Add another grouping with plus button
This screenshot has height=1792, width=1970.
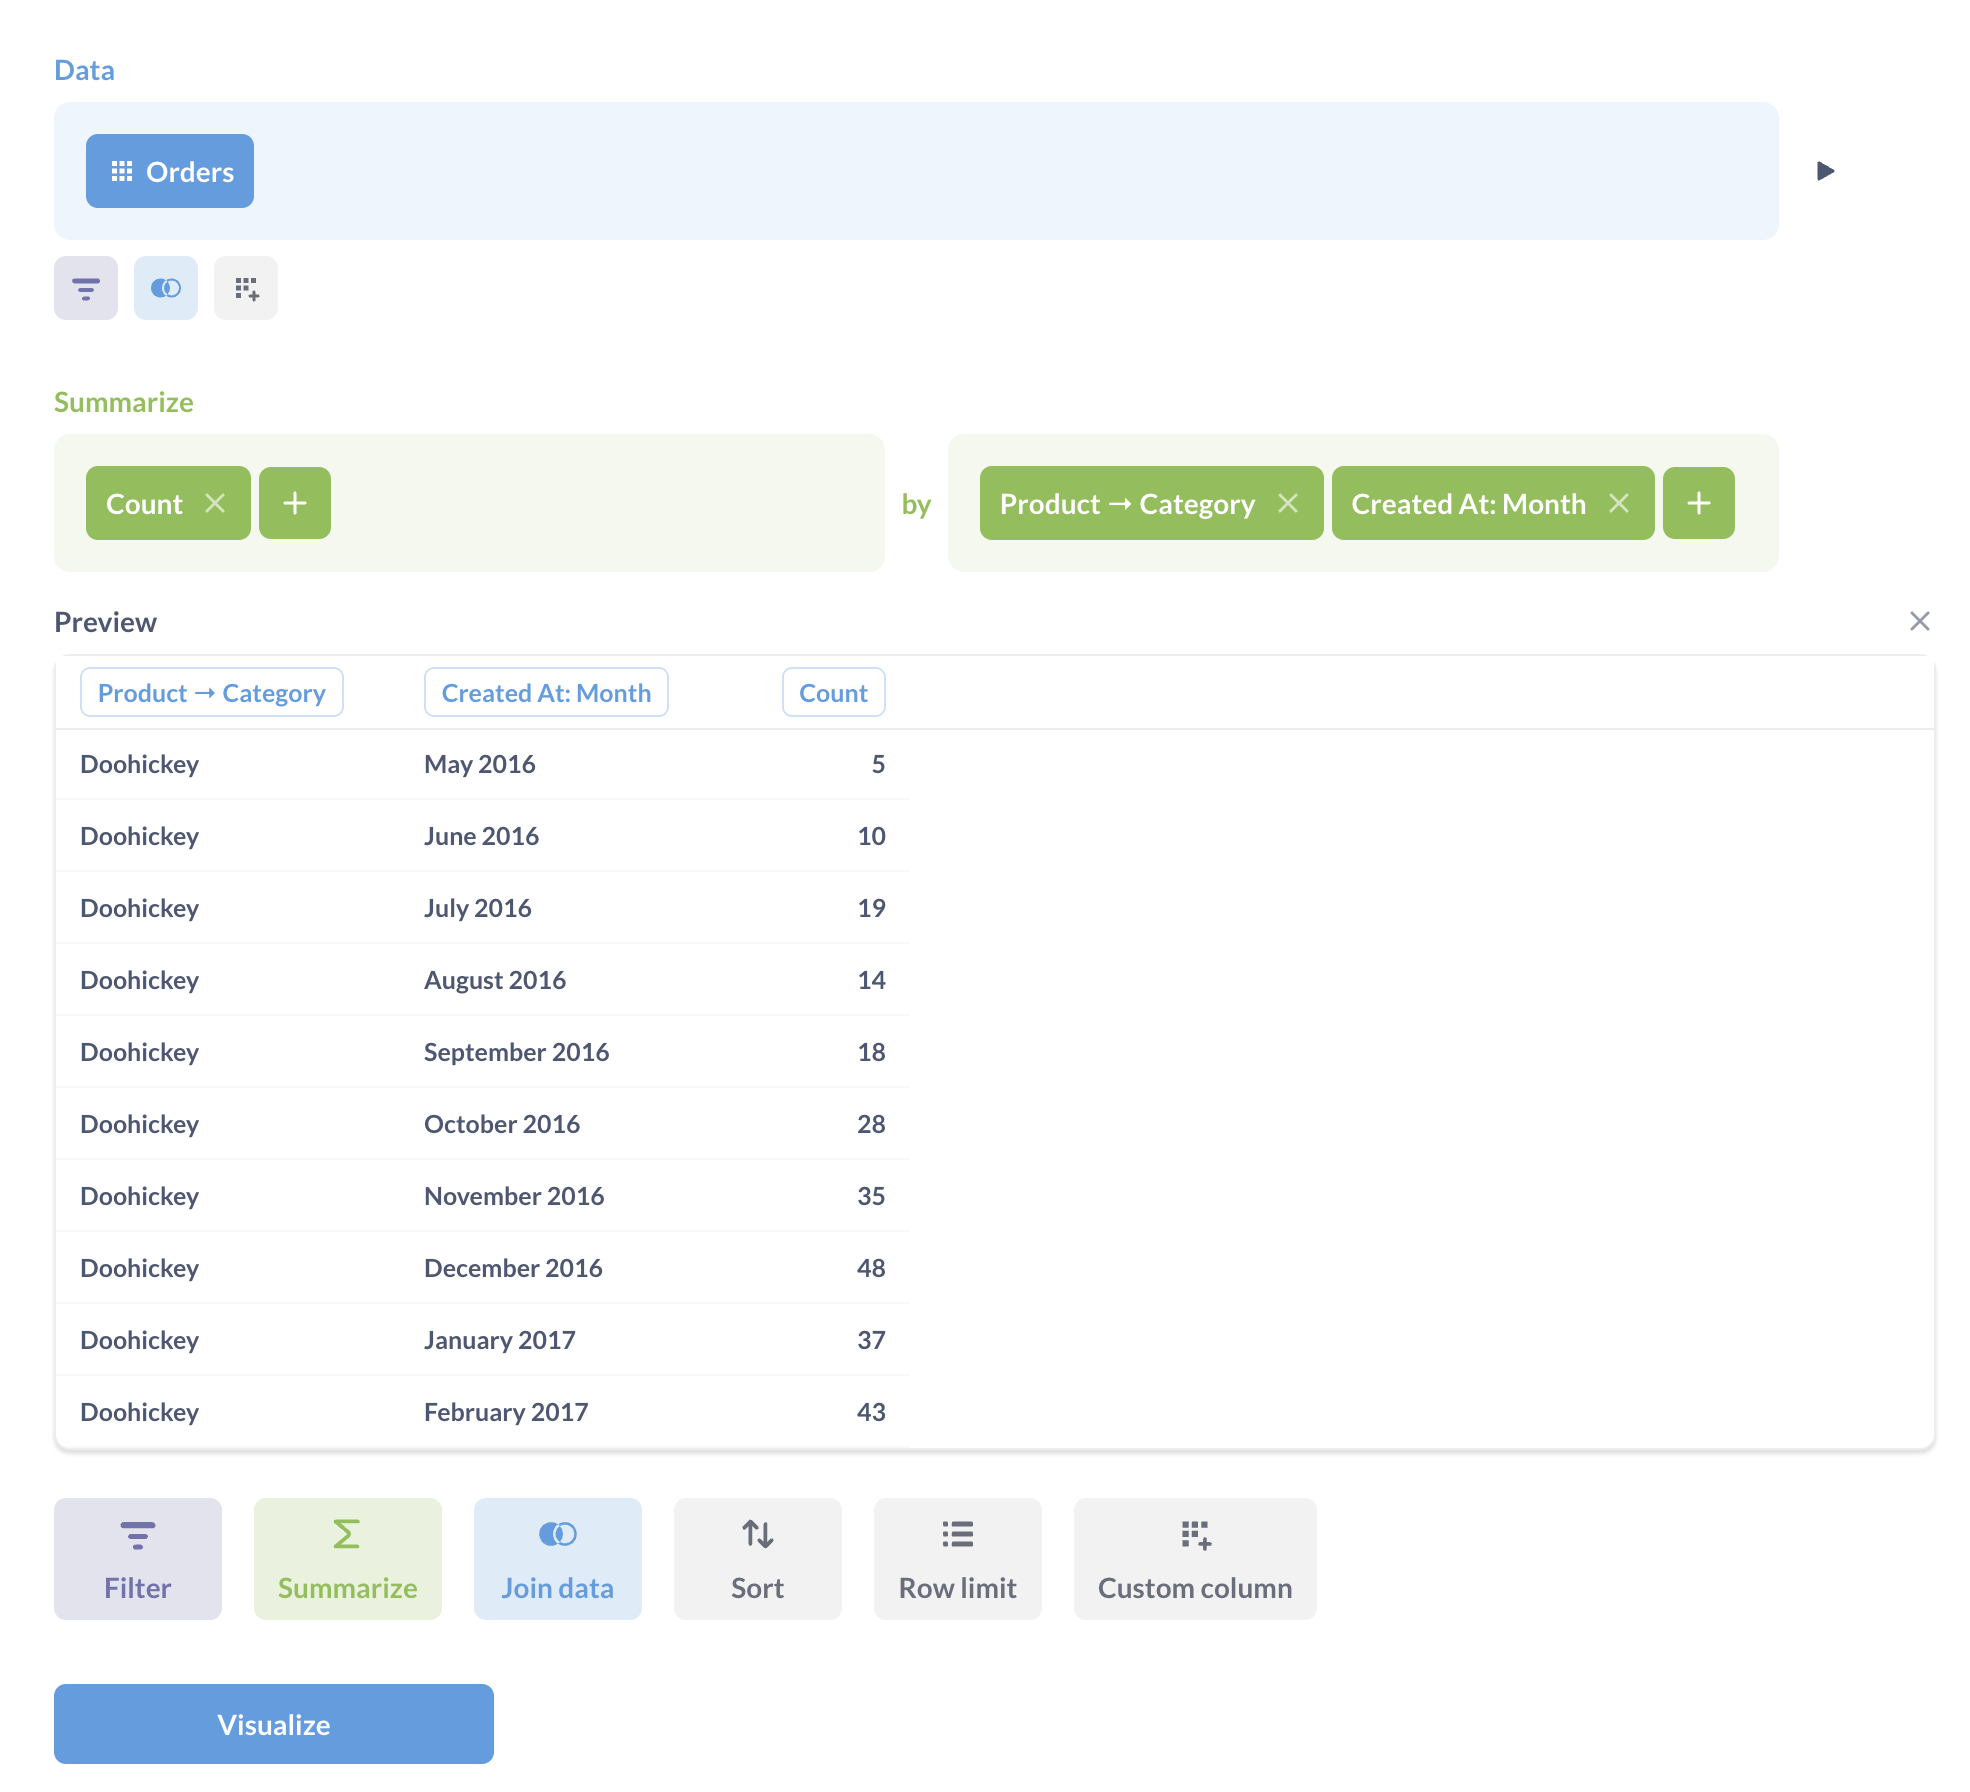click(1698, 503)
